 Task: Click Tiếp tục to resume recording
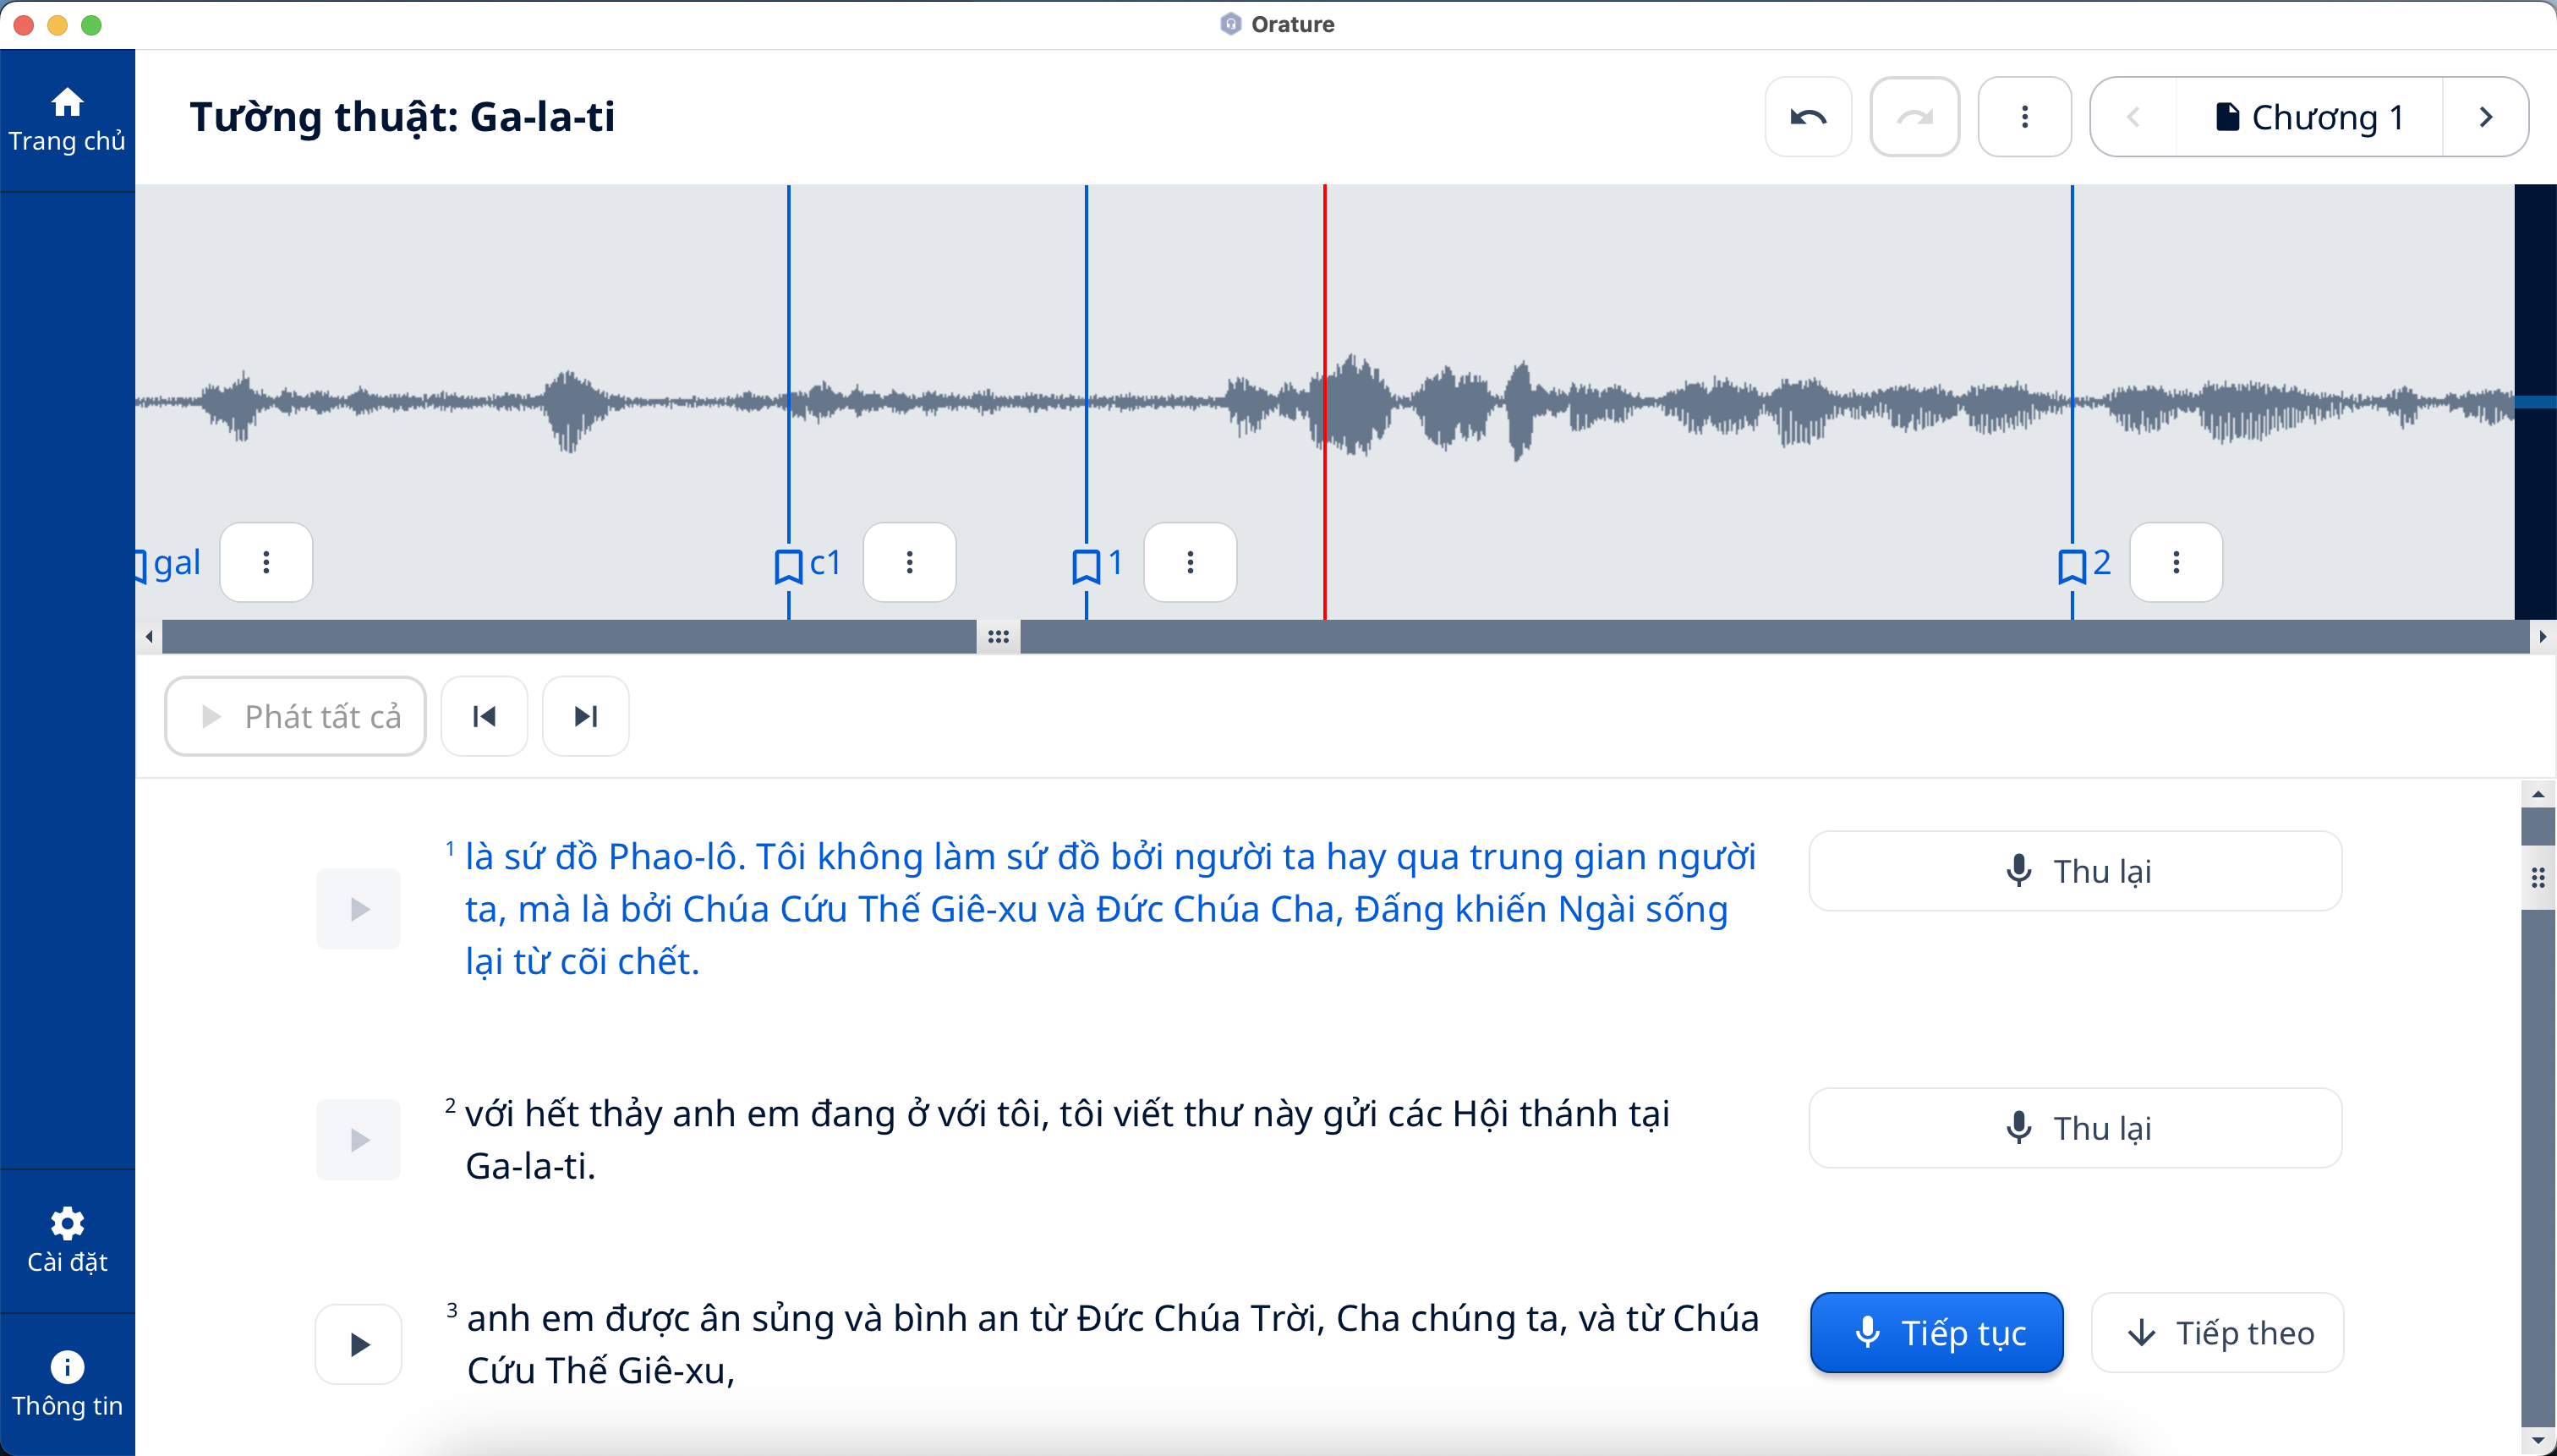click(1936, 1333)
